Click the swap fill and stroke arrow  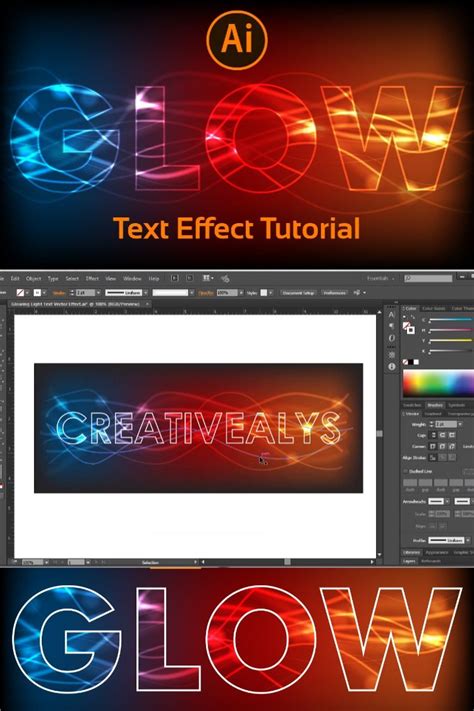(413, 317)
